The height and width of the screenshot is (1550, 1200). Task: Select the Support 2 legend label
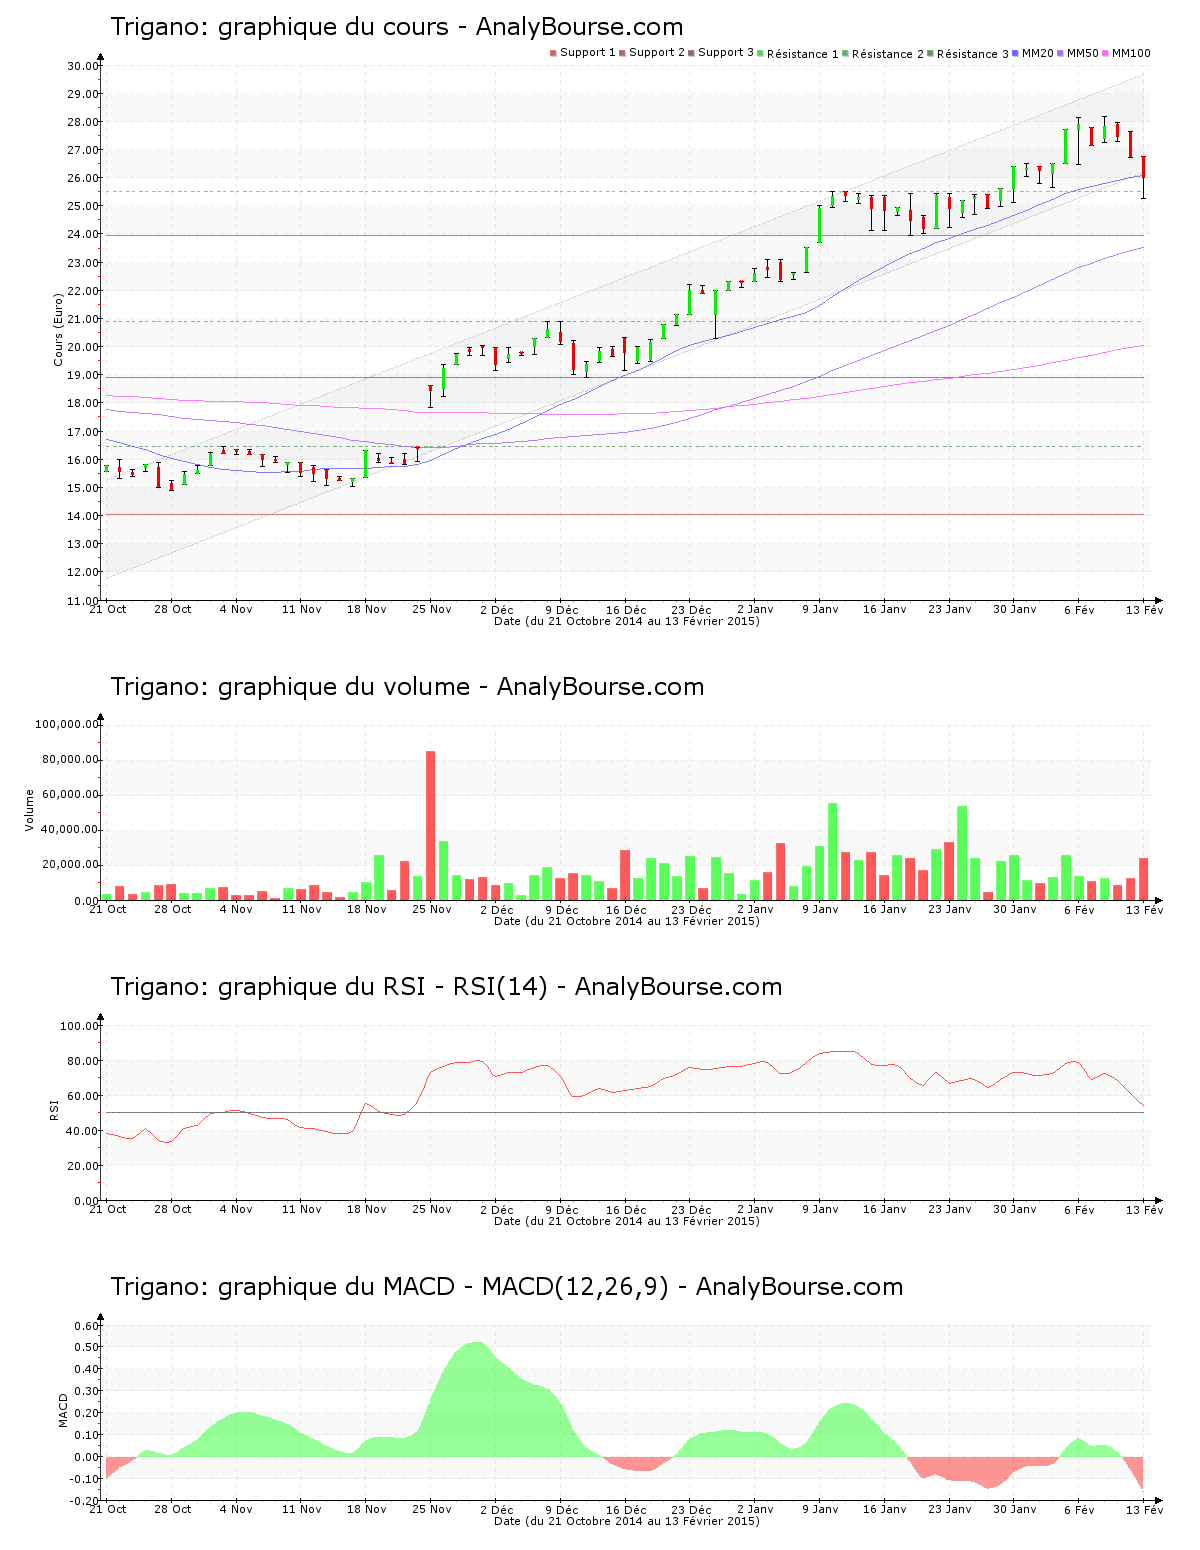tap(657, 53)
